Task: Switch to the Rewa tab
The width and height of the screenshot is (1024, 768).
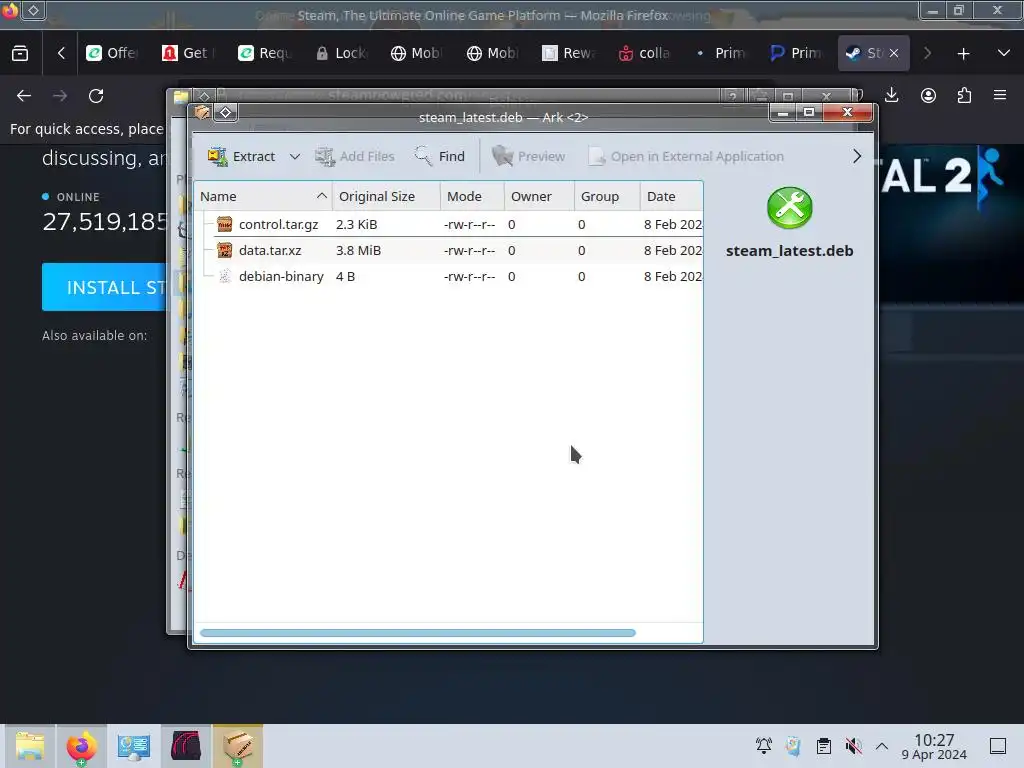Action: coord(569,54)
